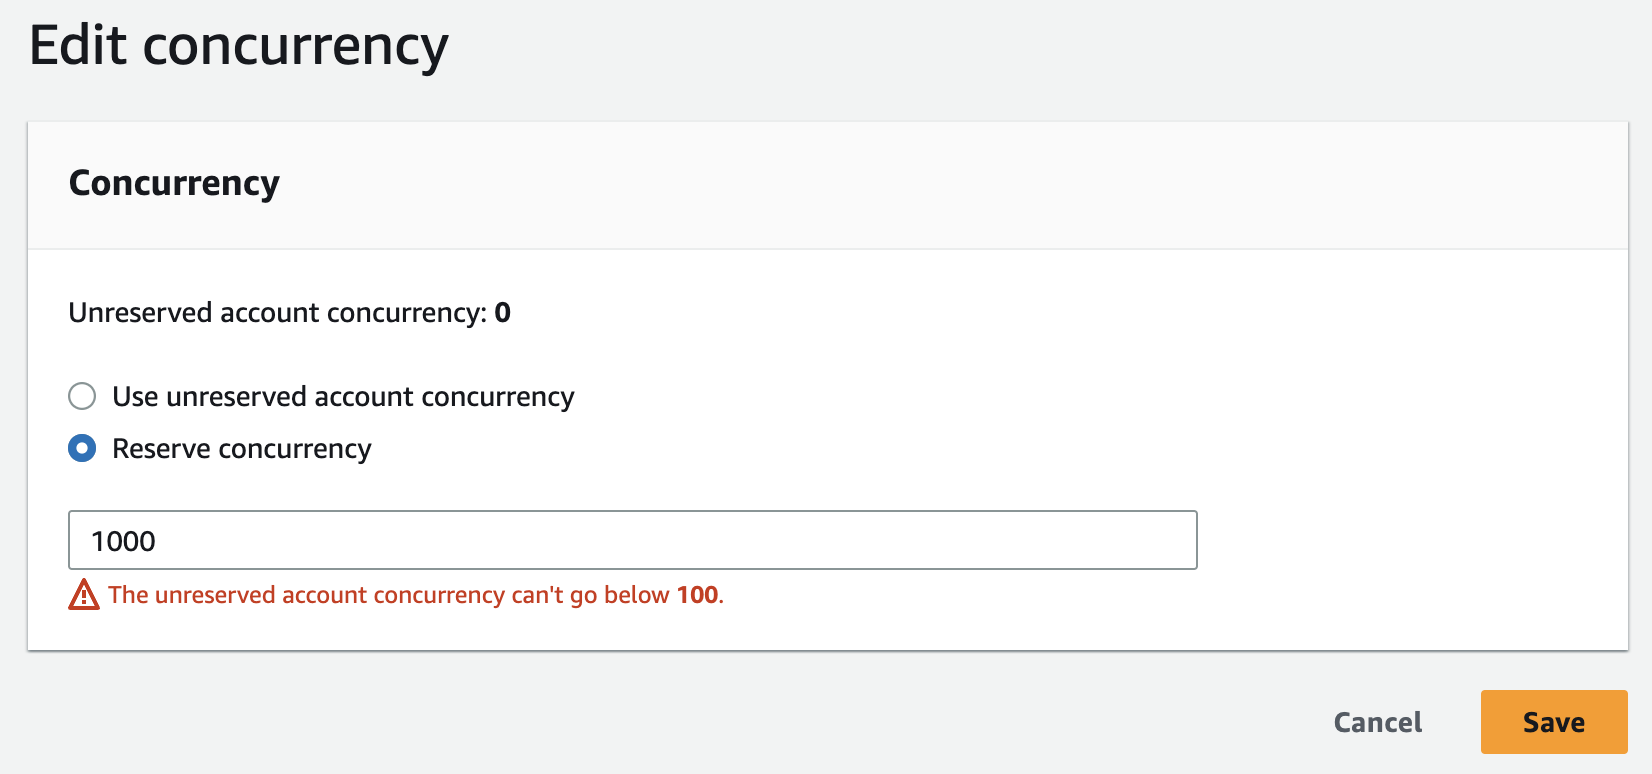Click empty right end of concurrency input

pyautogui.click(x=1100, y=540)
